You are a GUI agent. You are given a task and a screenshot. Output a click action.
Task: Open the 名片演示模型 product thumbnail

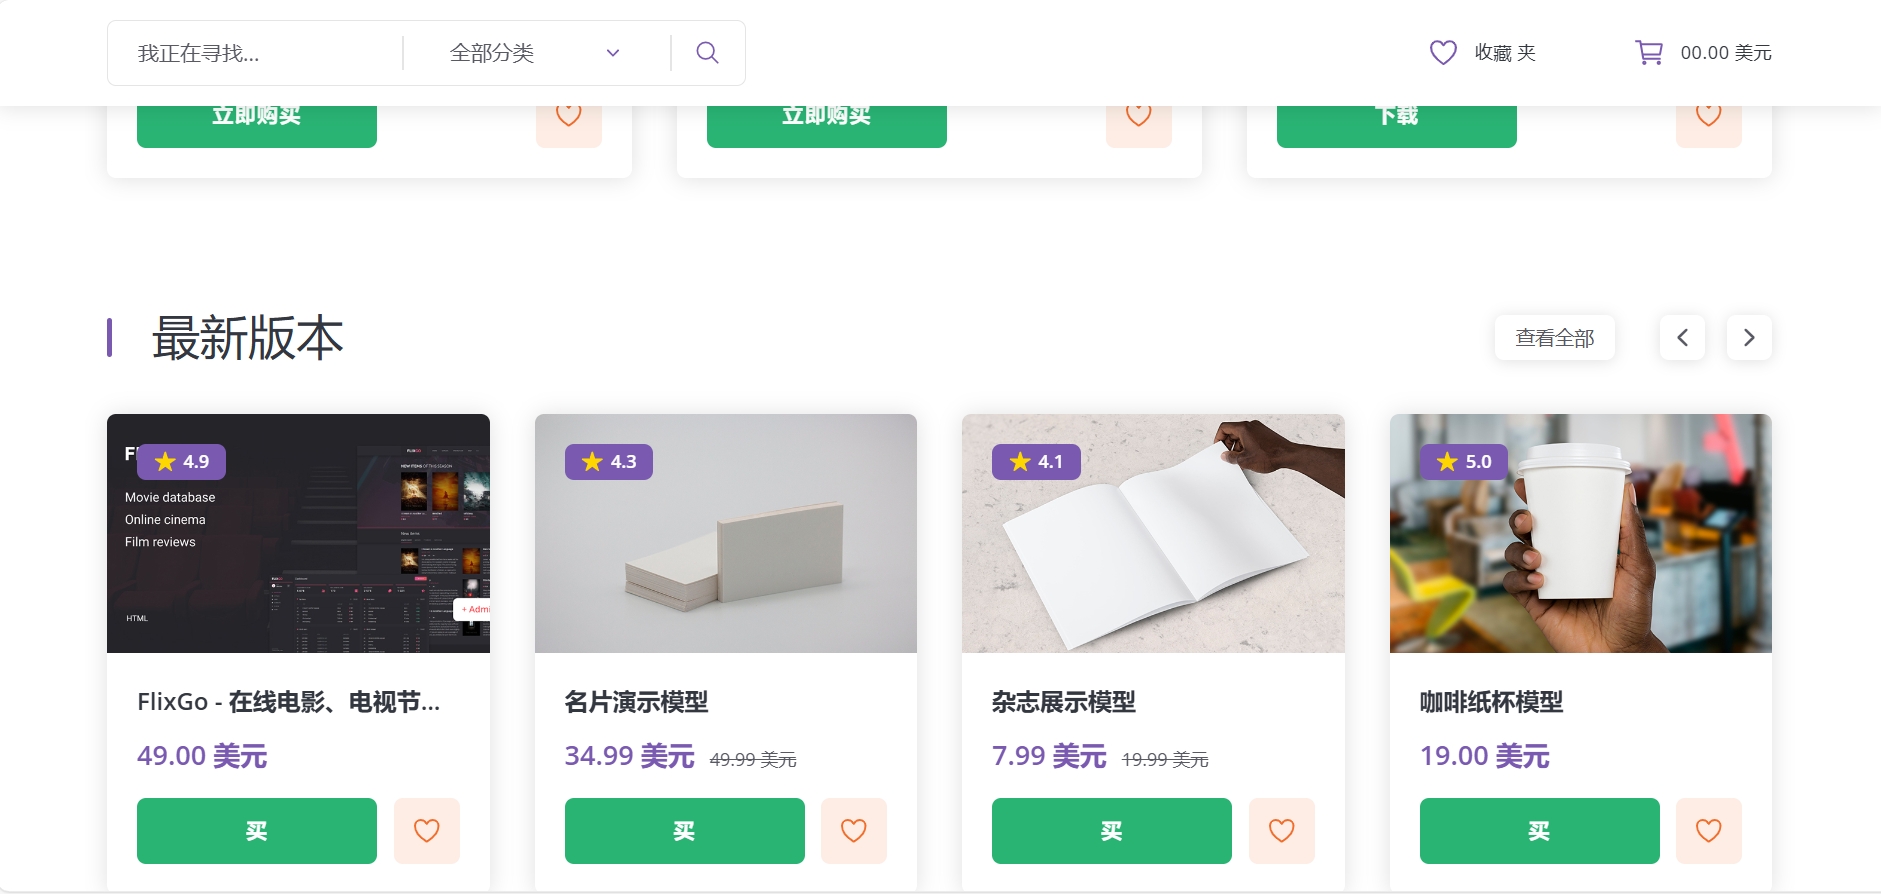point(726,533)
